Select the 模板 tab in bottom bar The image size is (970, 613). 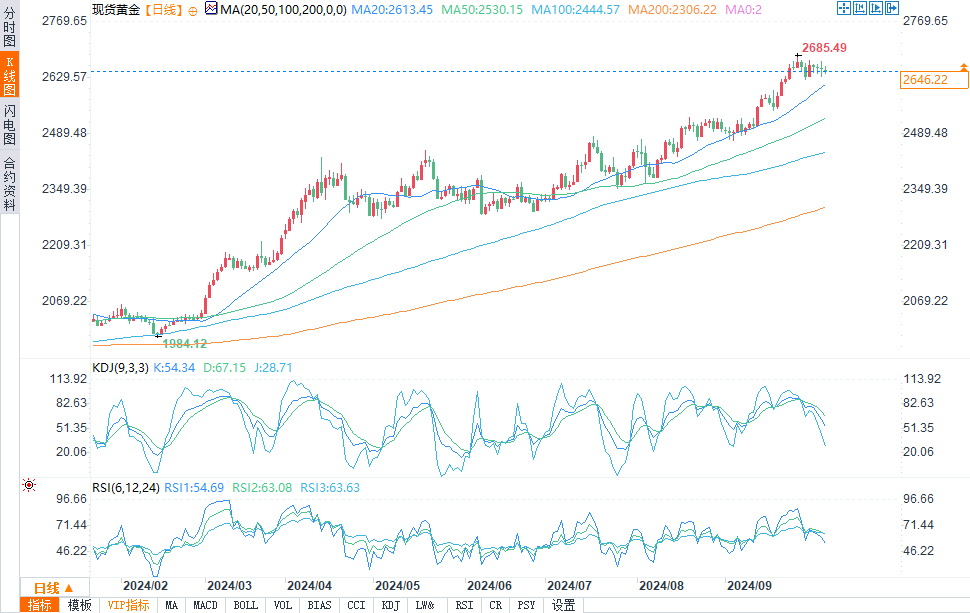point(80,605)
